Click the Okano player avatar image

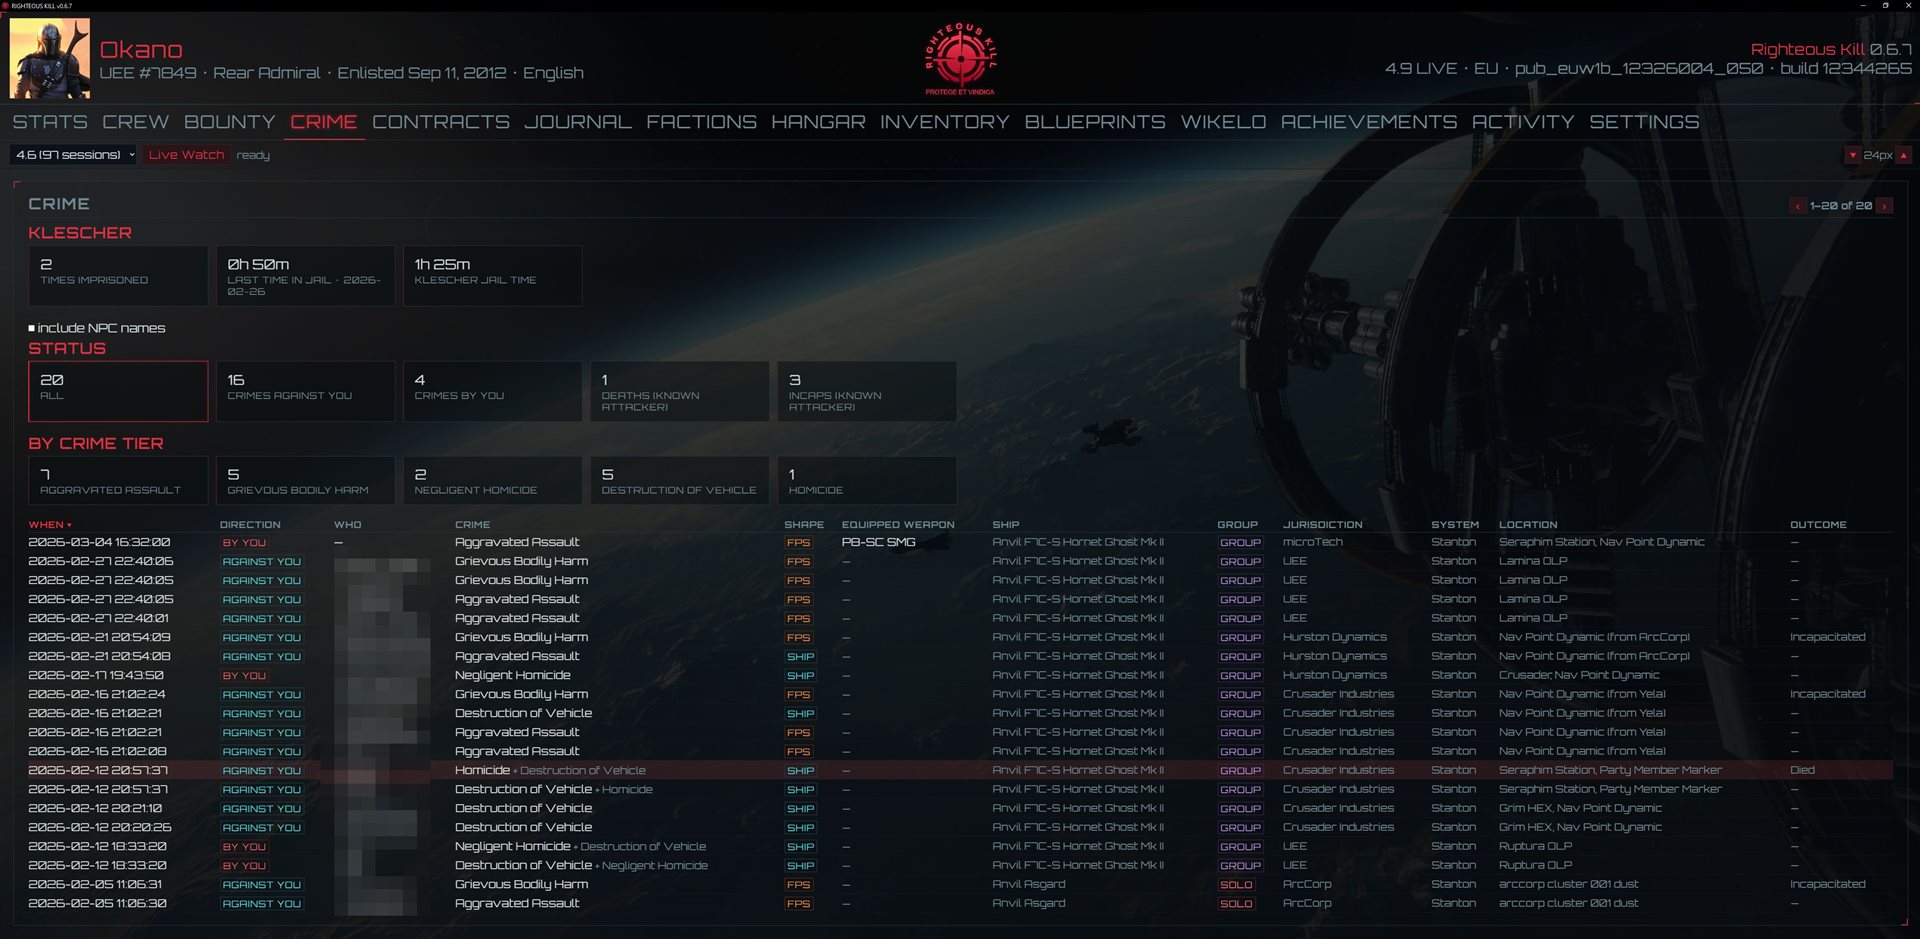[50, 58]
